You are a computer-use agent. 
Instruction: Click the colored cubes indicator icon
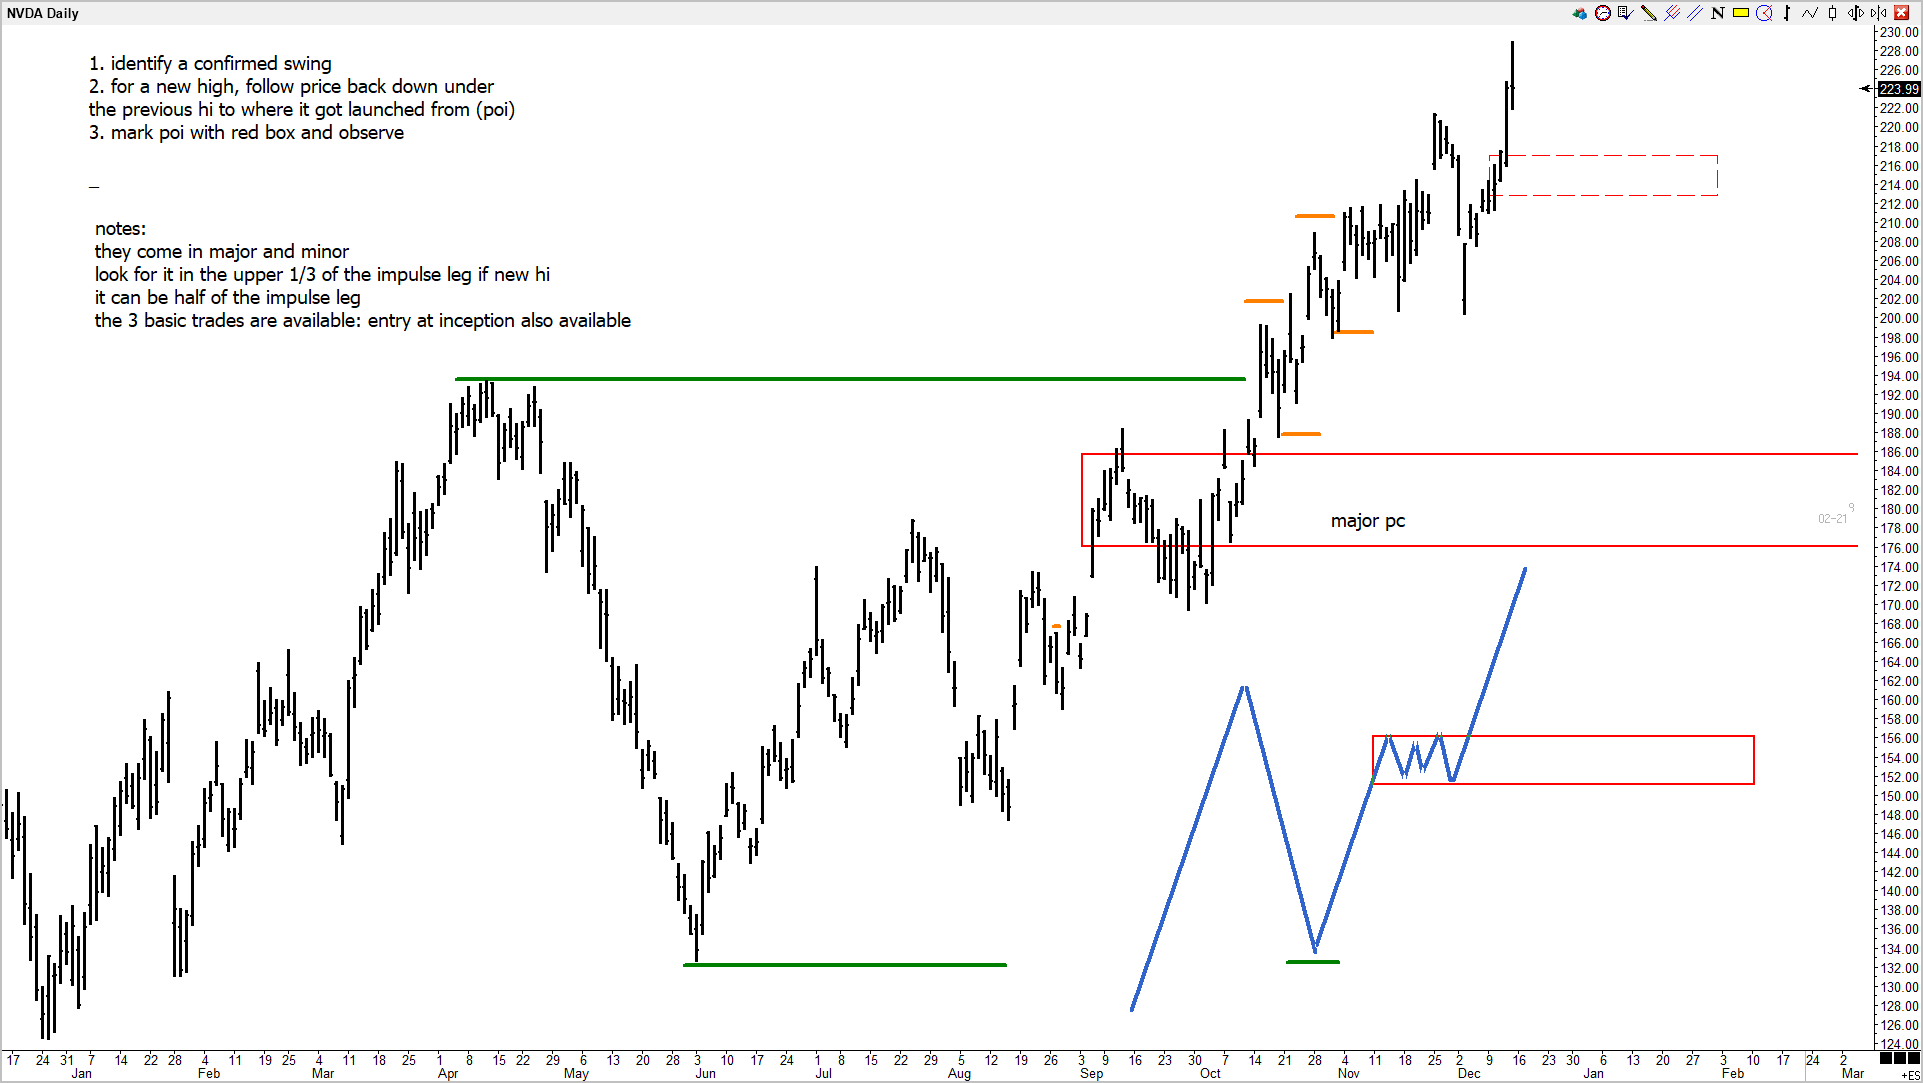[x=1580, y=13]
